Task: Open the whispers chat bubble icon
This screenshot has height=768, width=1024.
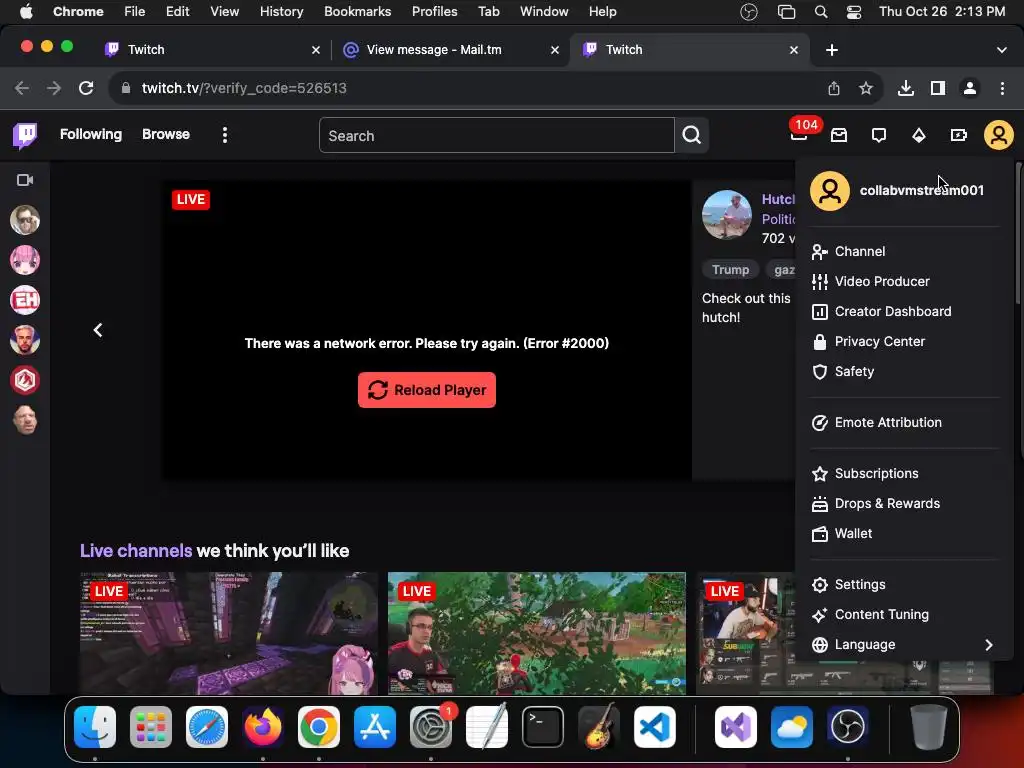Action: pyautogui.click(x=879, y=135)
